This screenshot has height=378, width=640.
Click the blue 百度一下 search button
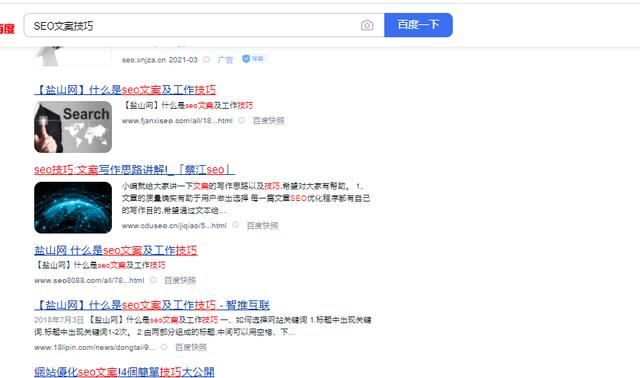pyautogui.click(x=418, y=25)
